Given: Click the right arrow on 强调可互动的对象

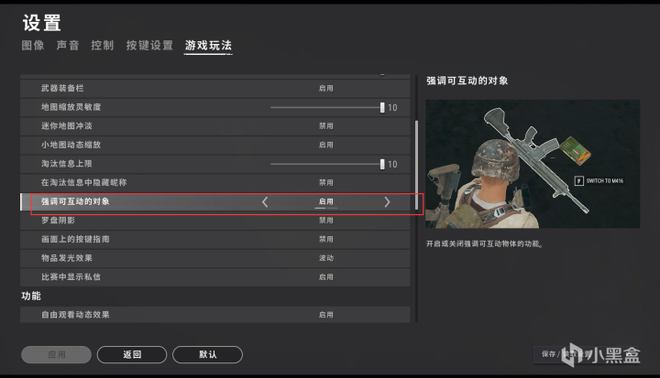Looking at the screenshot, I should 387,202.
